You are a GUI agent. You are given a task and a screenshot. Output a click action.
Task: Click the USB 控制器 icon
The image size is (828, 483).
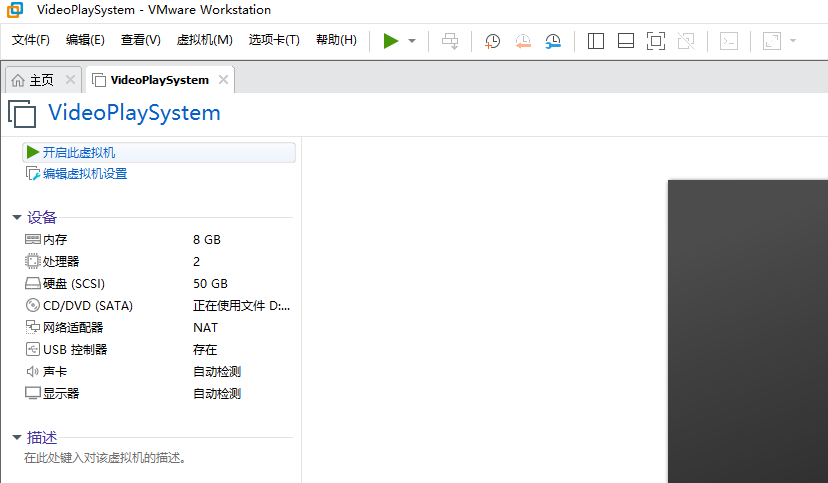pos(33,349)
